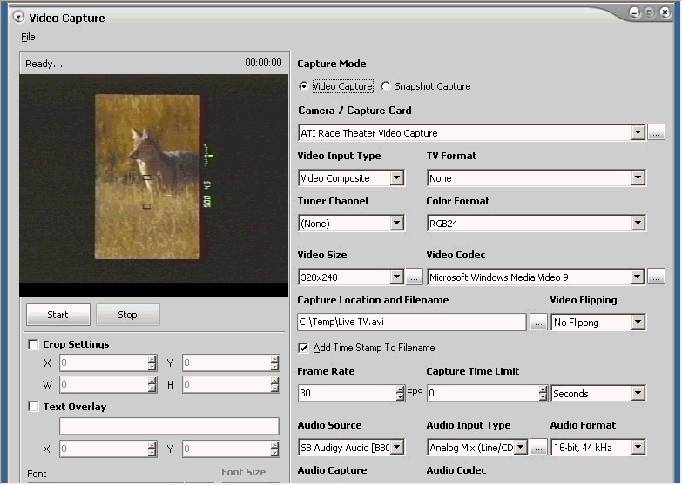The image size is (682, 485).
Task: Open Video Codec settings ellipsis button
Action: click(656, 276)
